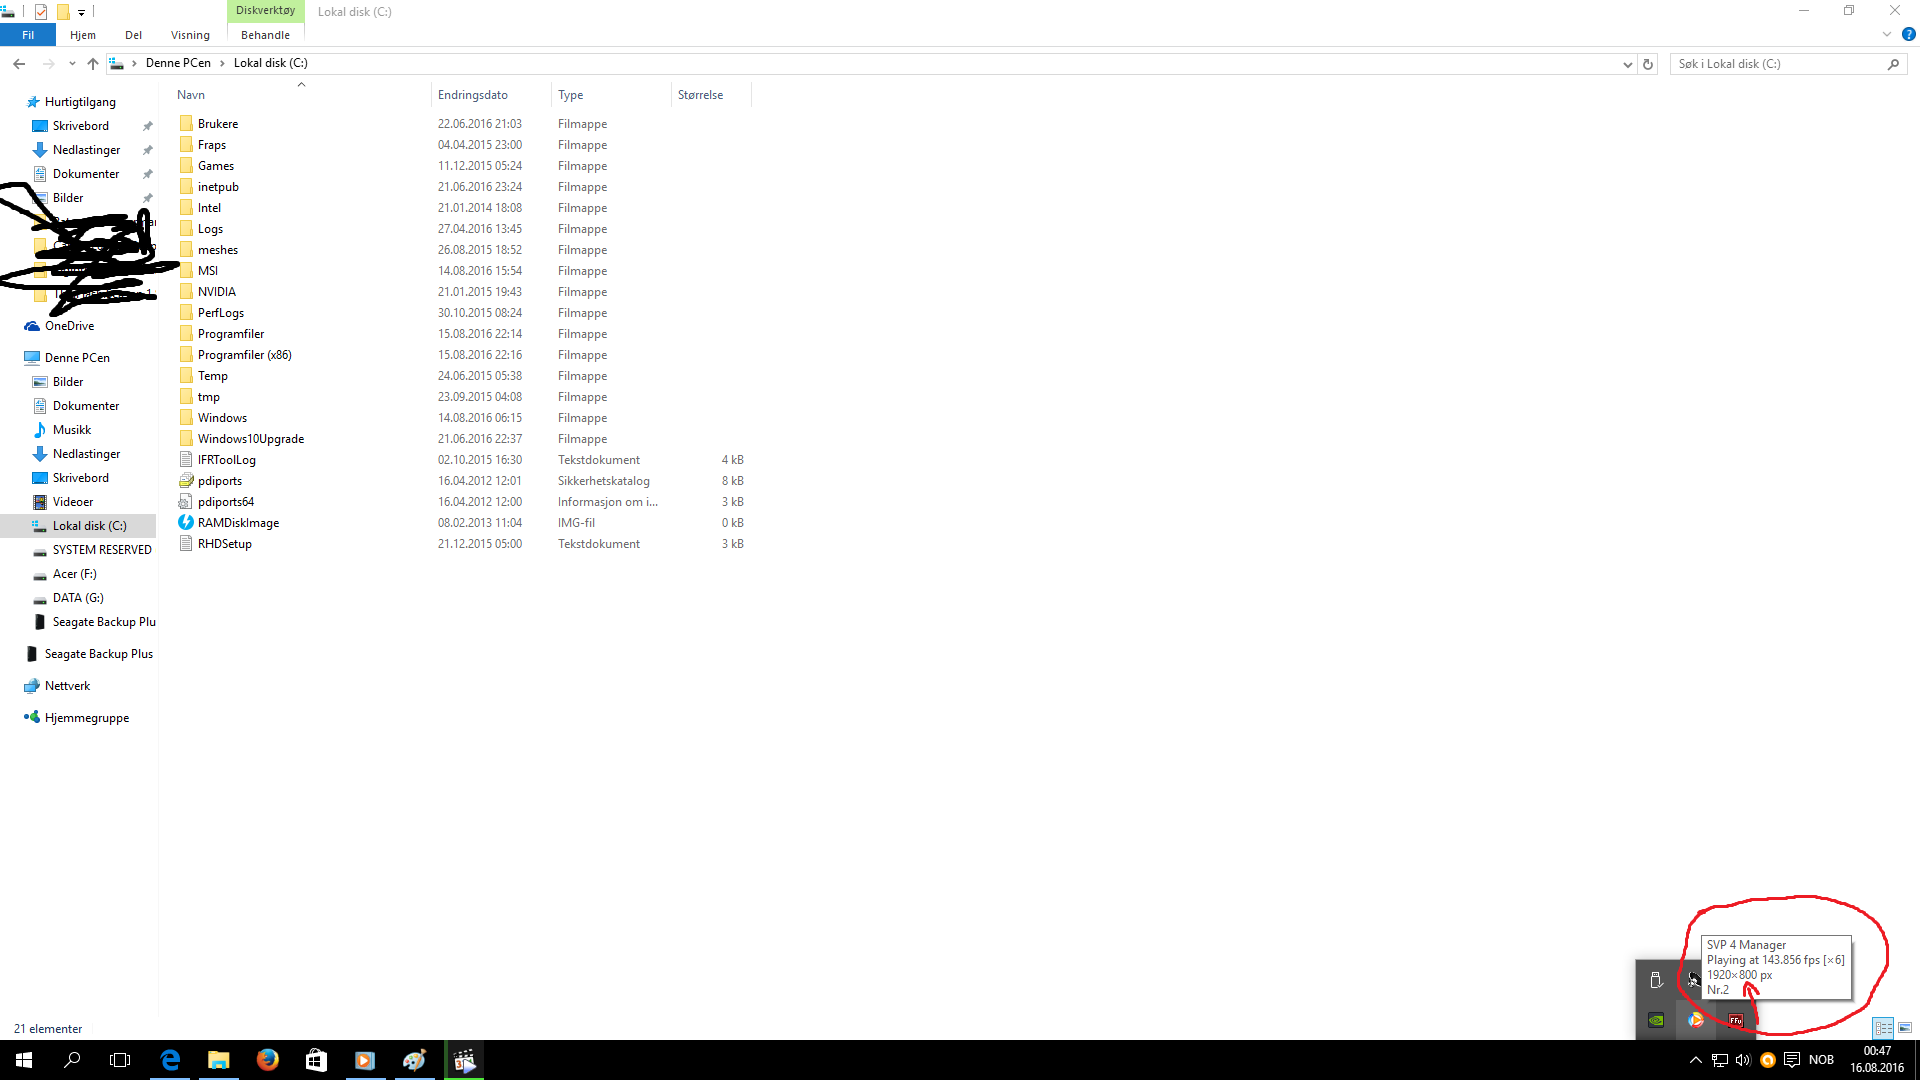Open the Explorer help icon
Screen dimensions: 1920x1080
tap(1908, 34)
